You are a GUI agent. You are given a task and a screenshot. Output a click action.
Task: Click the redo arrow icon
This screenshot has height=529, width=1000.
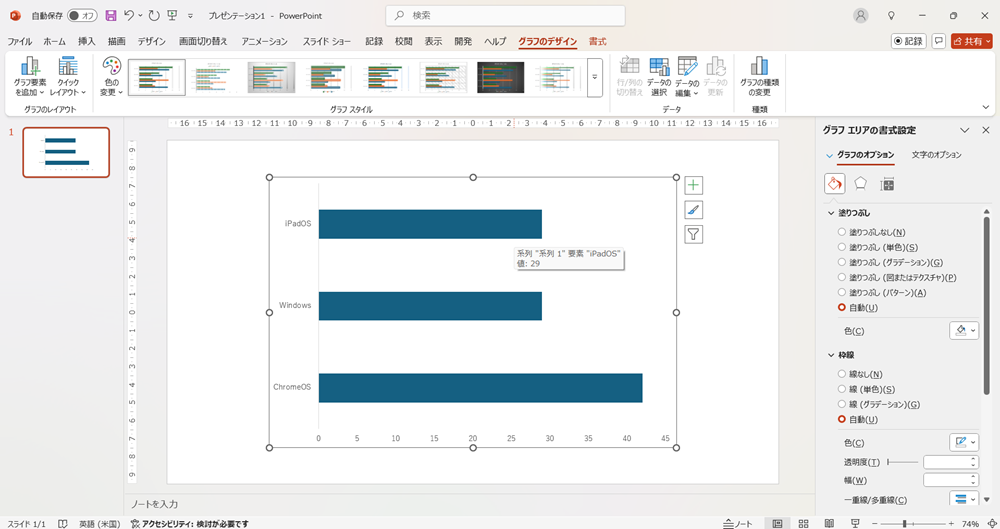click(154, 15)
